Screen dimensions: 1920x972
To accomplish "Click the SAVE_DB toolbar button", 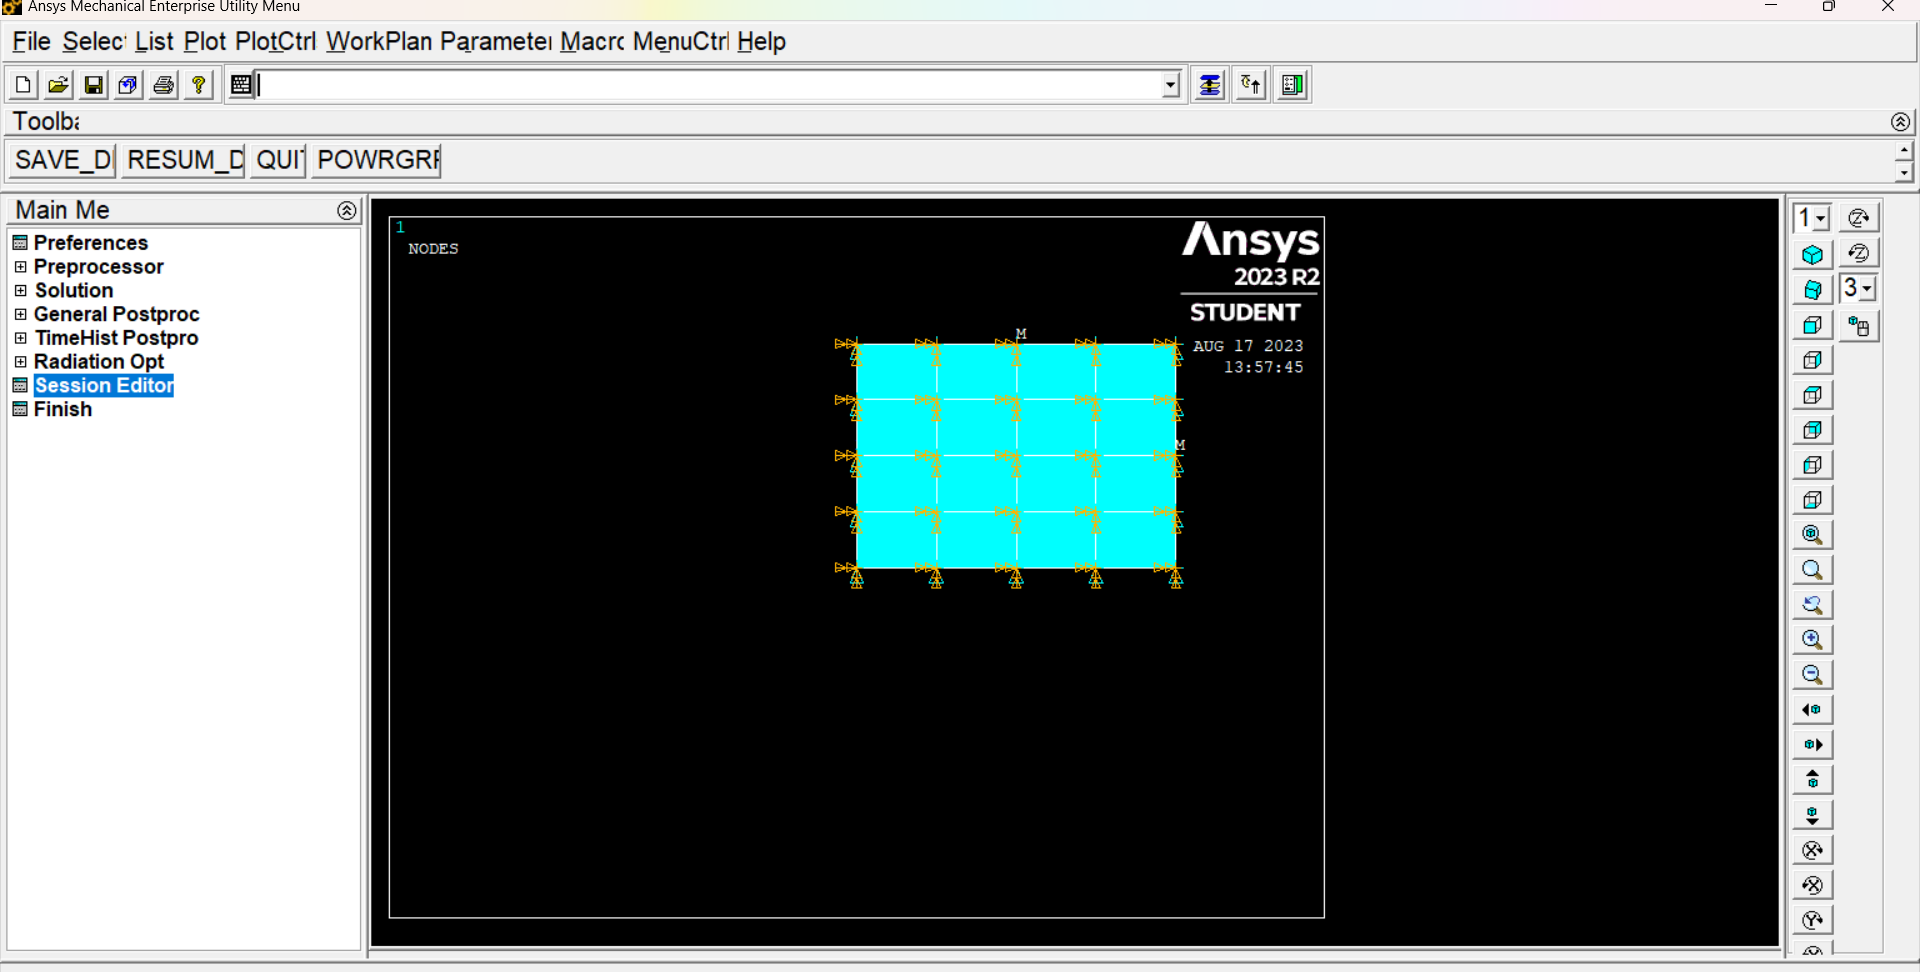I will pos(63,160).
